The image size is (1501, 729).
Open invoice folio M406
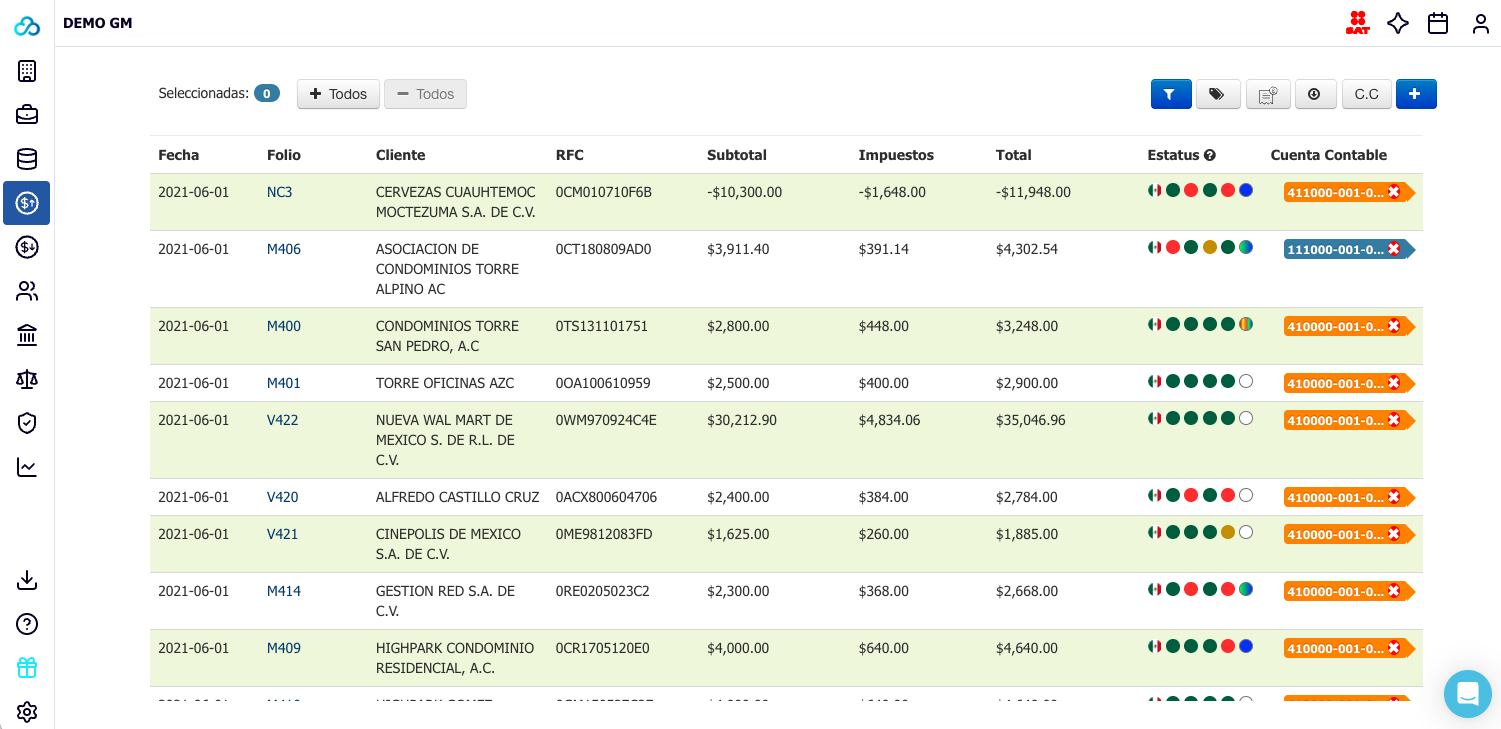click(284, 249)
